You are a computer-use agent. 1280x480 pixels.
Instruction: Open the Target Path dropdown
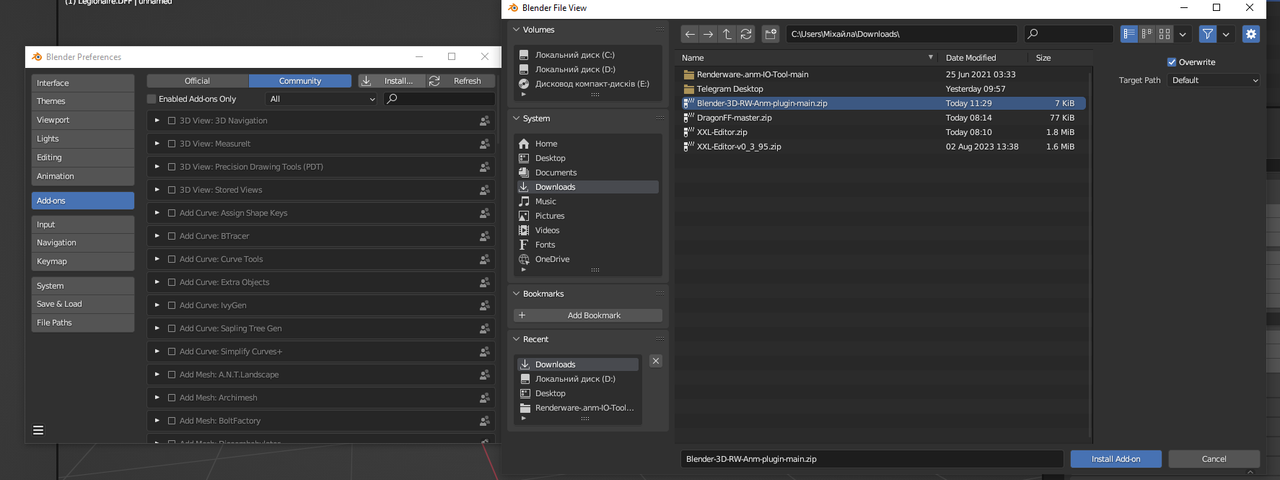pyautogui.click(x=1214, y=80)
